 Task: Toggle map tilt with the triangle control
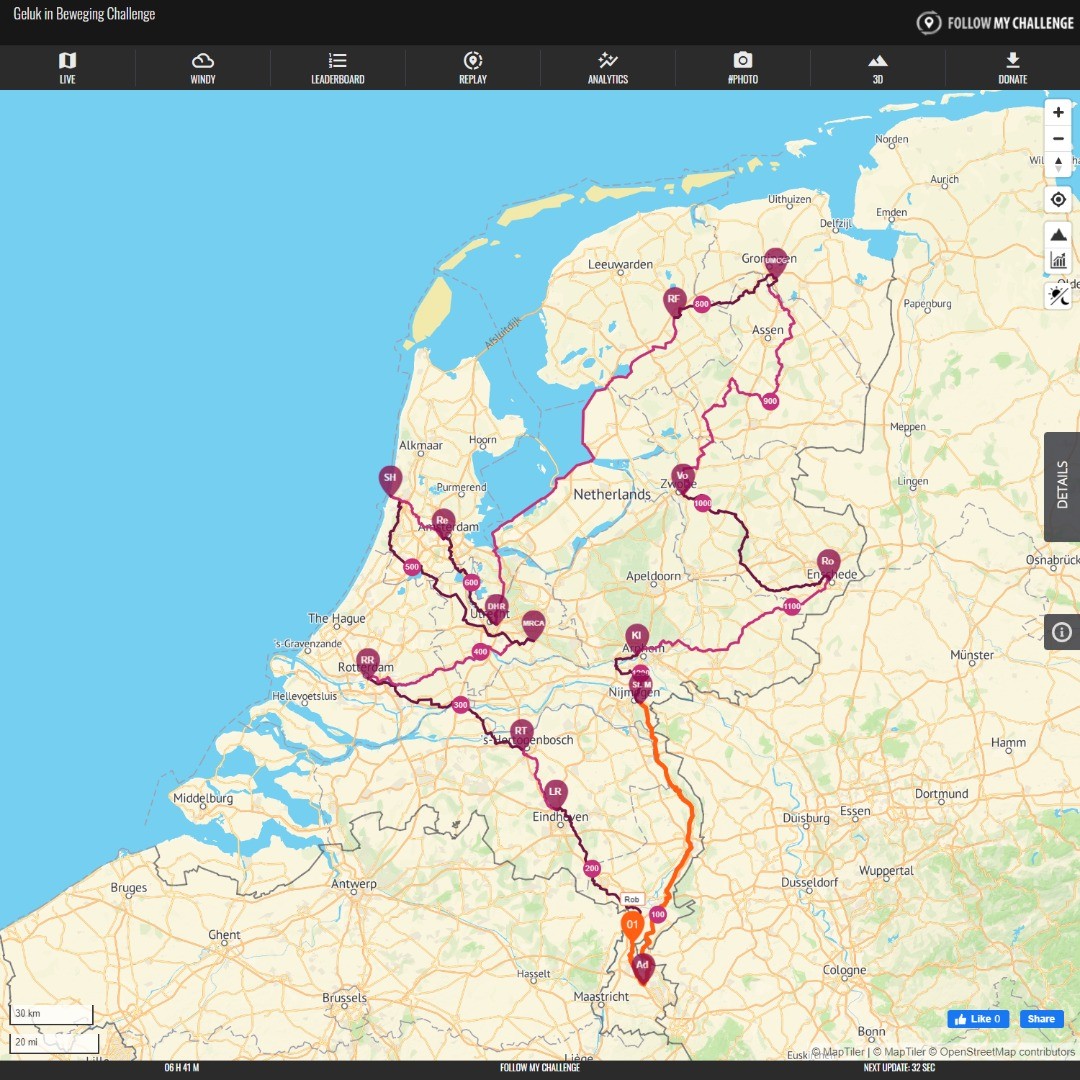(1058, 165)
